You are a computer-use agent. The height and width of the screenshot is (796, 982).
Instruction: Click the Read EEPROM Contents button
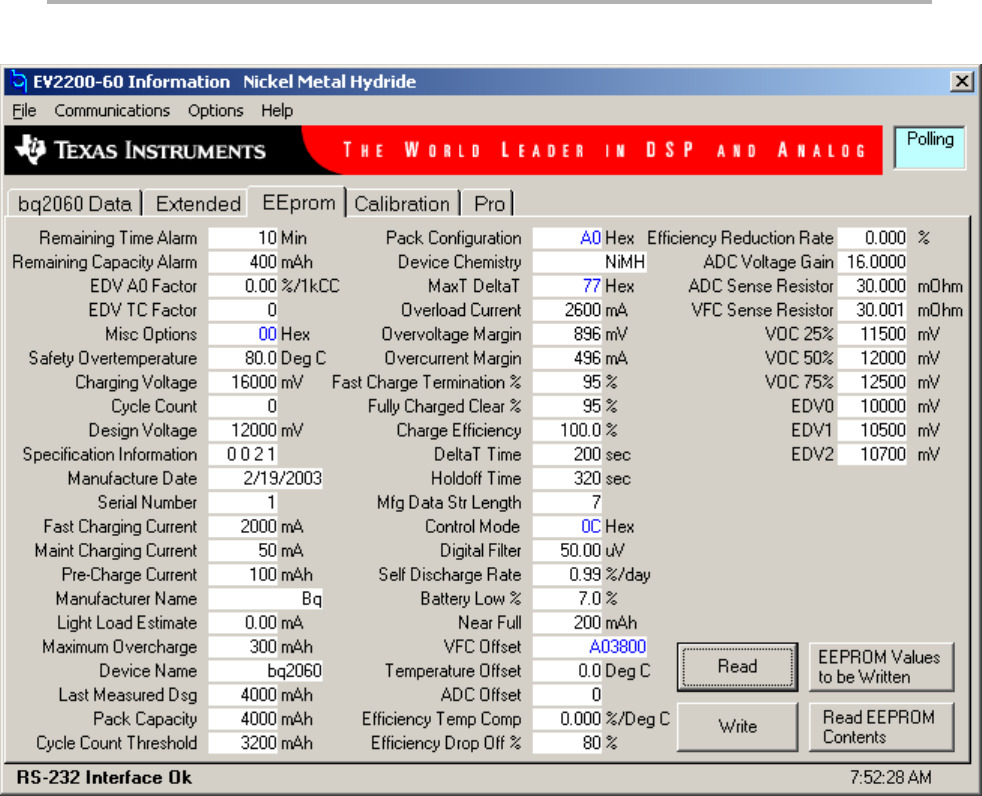(x=879, y=727)
